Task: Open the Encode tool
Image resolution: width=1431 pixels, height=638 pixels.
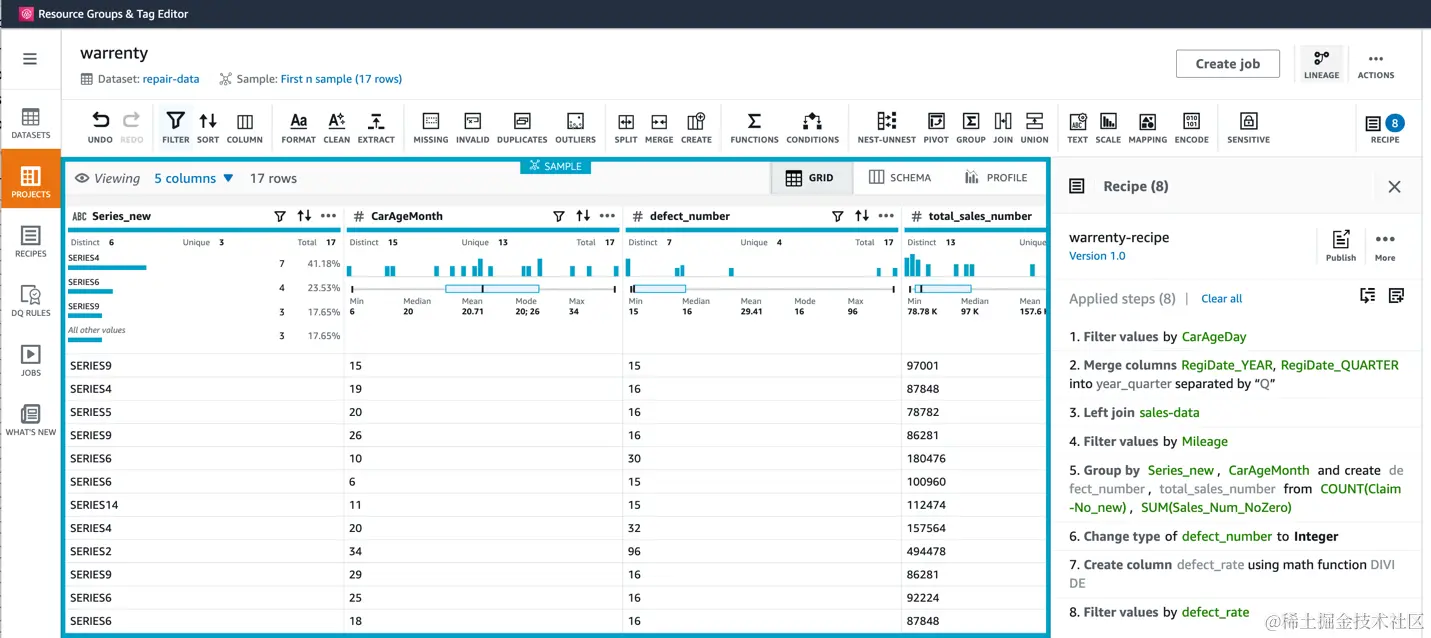Action: tap(1191, 127)
